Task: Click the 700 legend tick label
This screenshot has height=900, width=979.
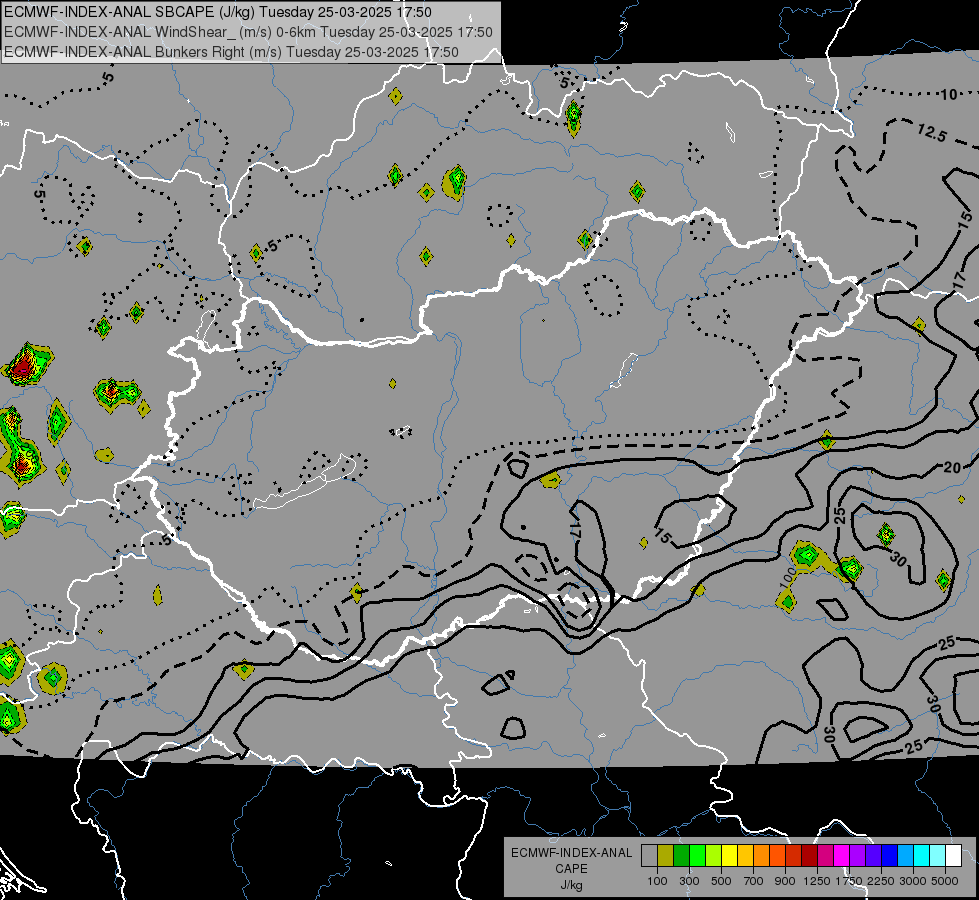Action: click(754, 881)
